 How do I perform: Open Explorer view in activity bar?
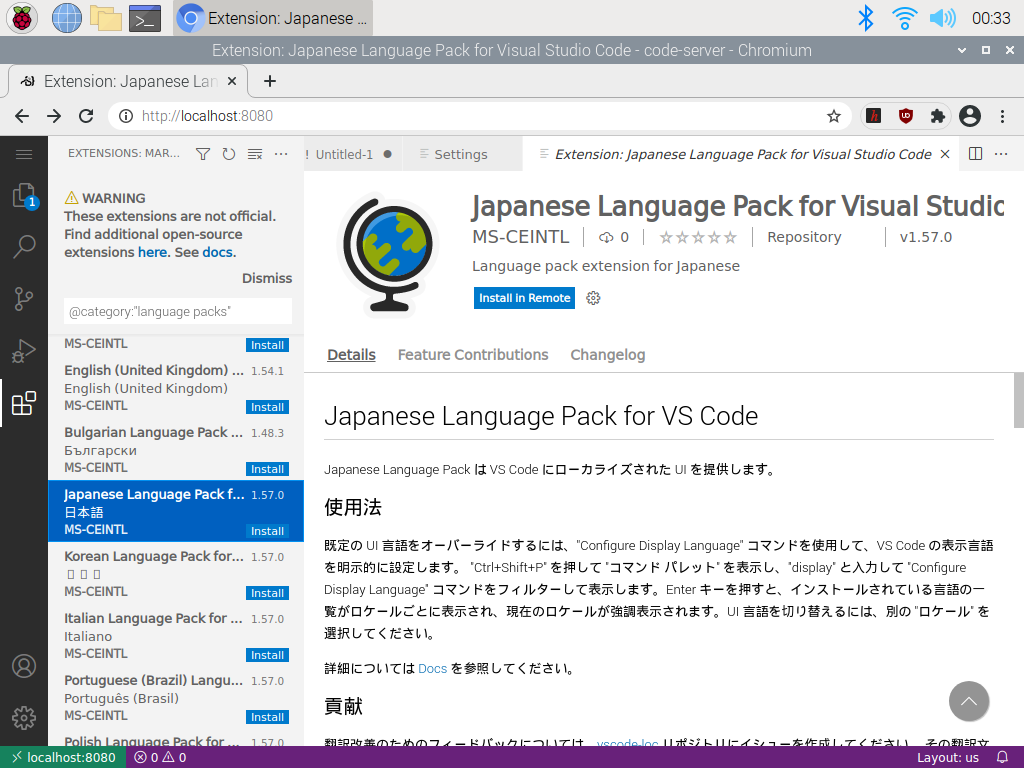24,195
